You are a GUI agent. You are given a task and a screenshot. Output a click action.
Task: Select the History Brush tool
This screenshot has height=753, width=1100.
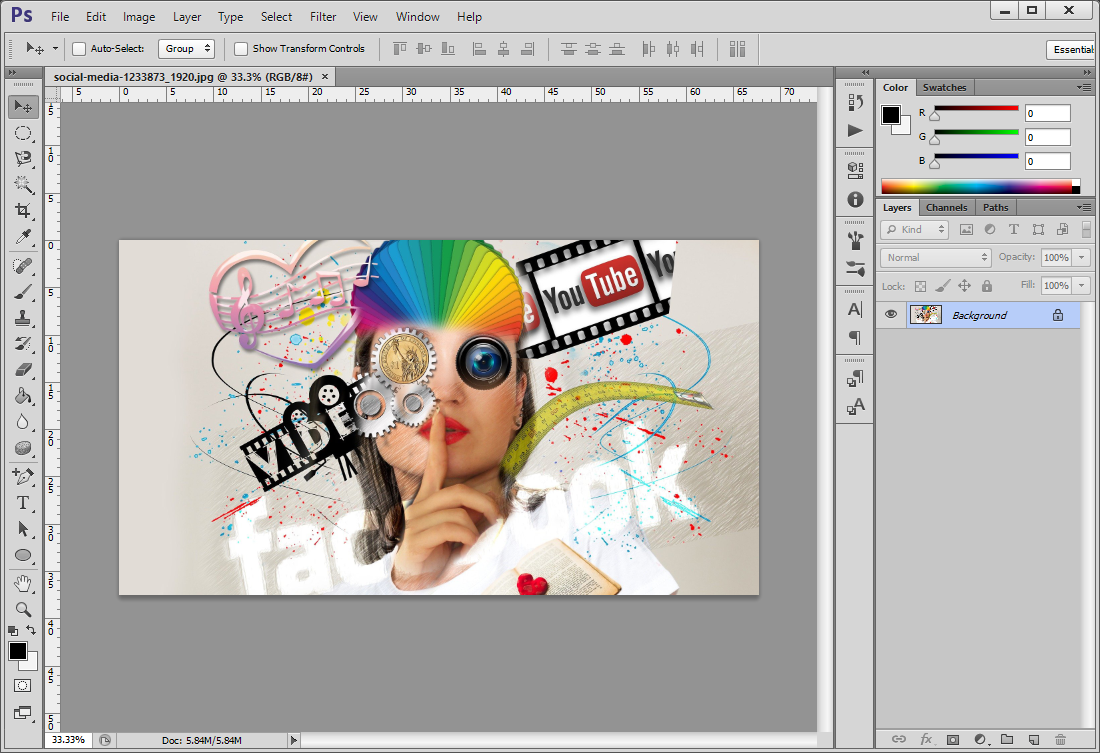pos(23,343)
